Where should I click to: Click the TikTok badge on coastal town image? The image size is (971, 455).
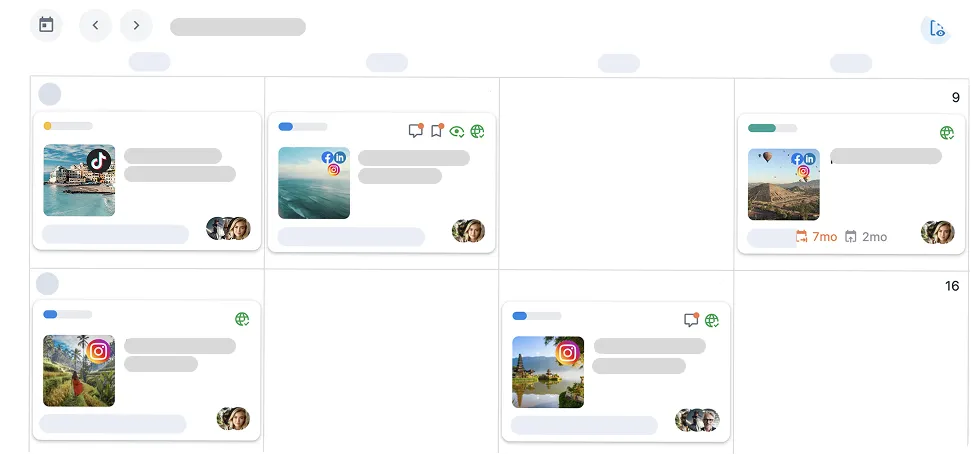[x=99, y=161]
